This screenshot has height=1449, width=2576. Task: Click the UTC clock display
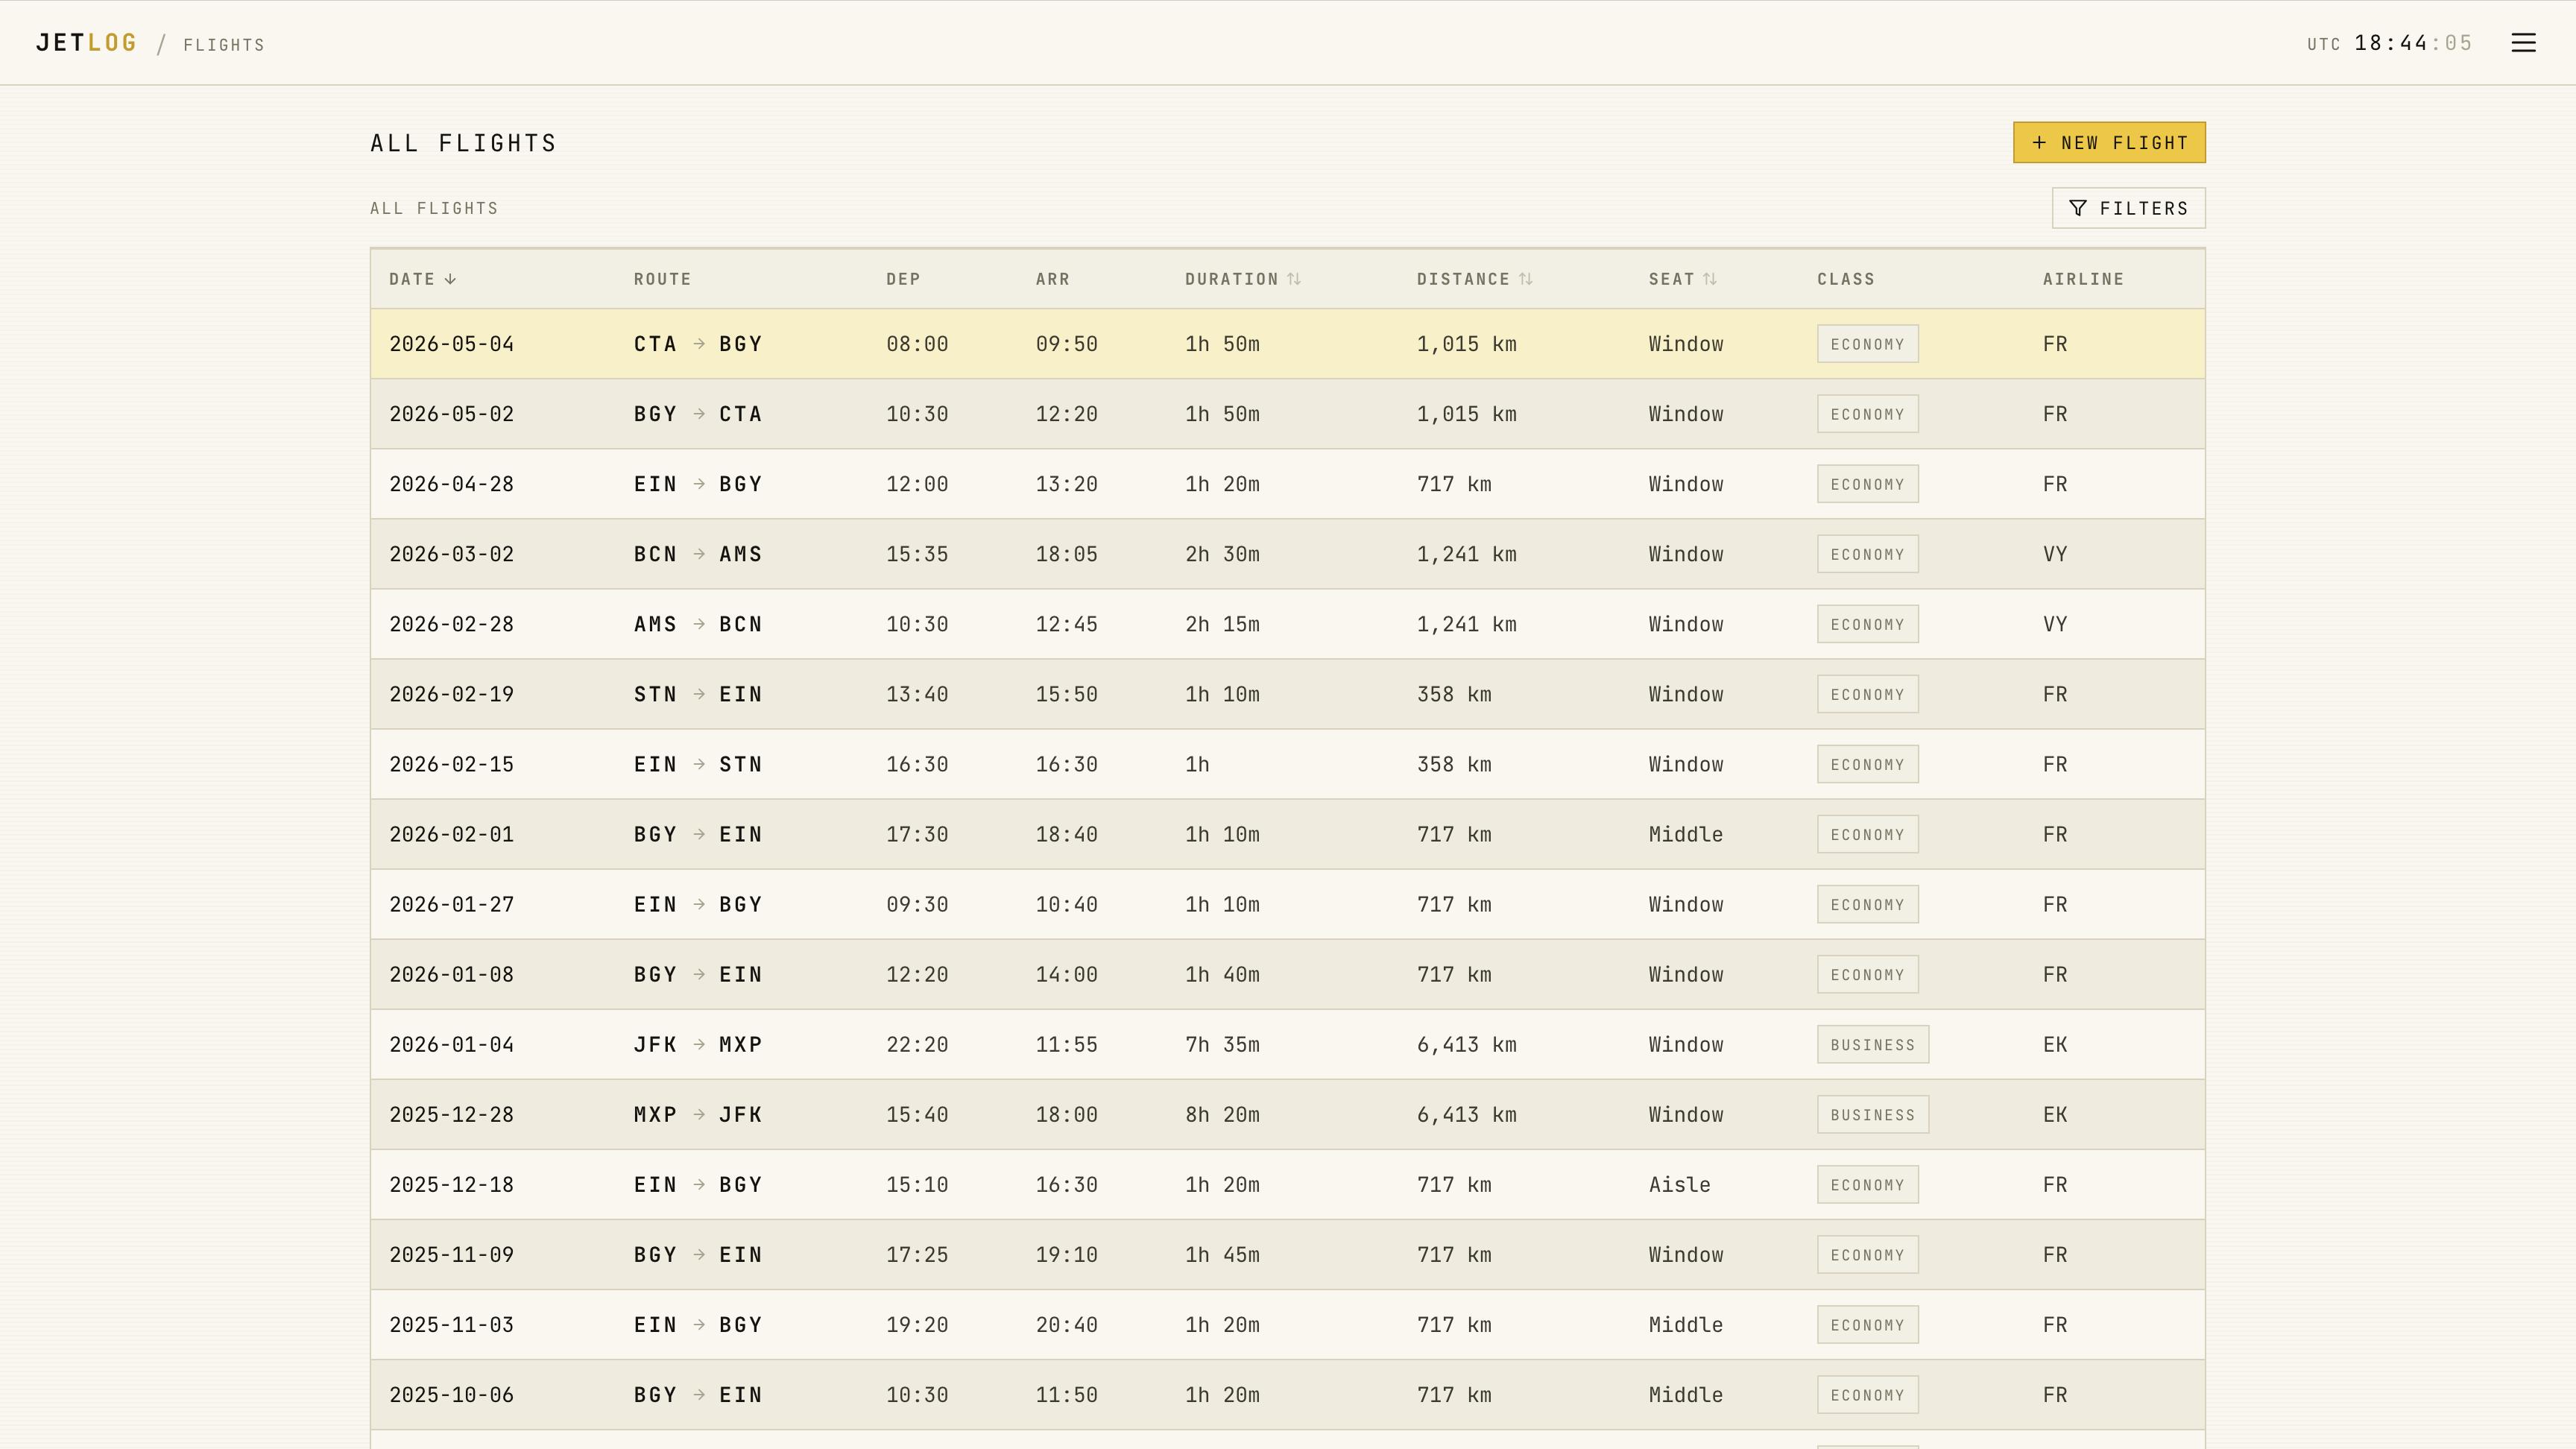point(2389,43)
